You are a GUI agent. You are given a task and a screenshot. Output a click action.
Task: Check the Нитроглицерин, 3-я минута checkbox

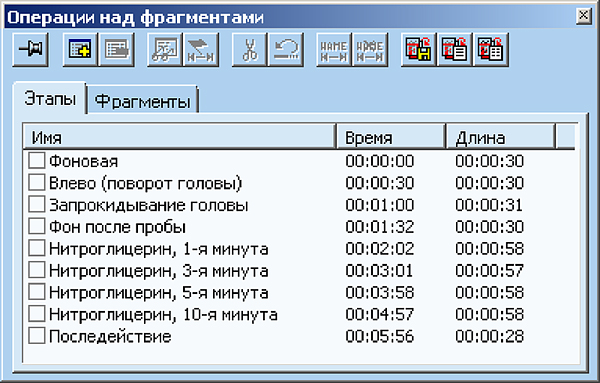36,270
